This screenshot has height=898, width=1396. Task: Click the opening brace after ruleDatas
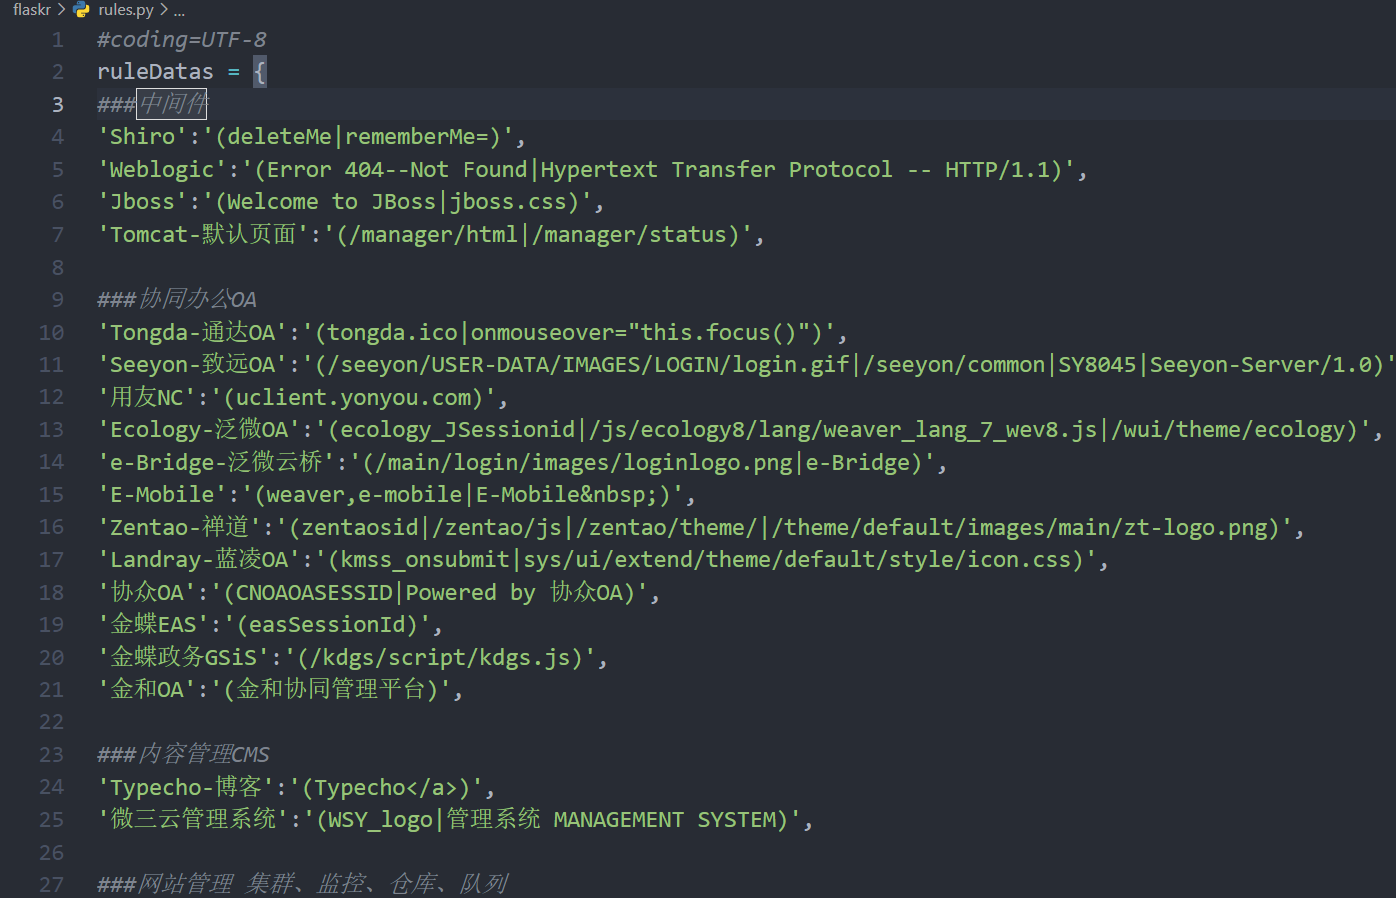260,72
